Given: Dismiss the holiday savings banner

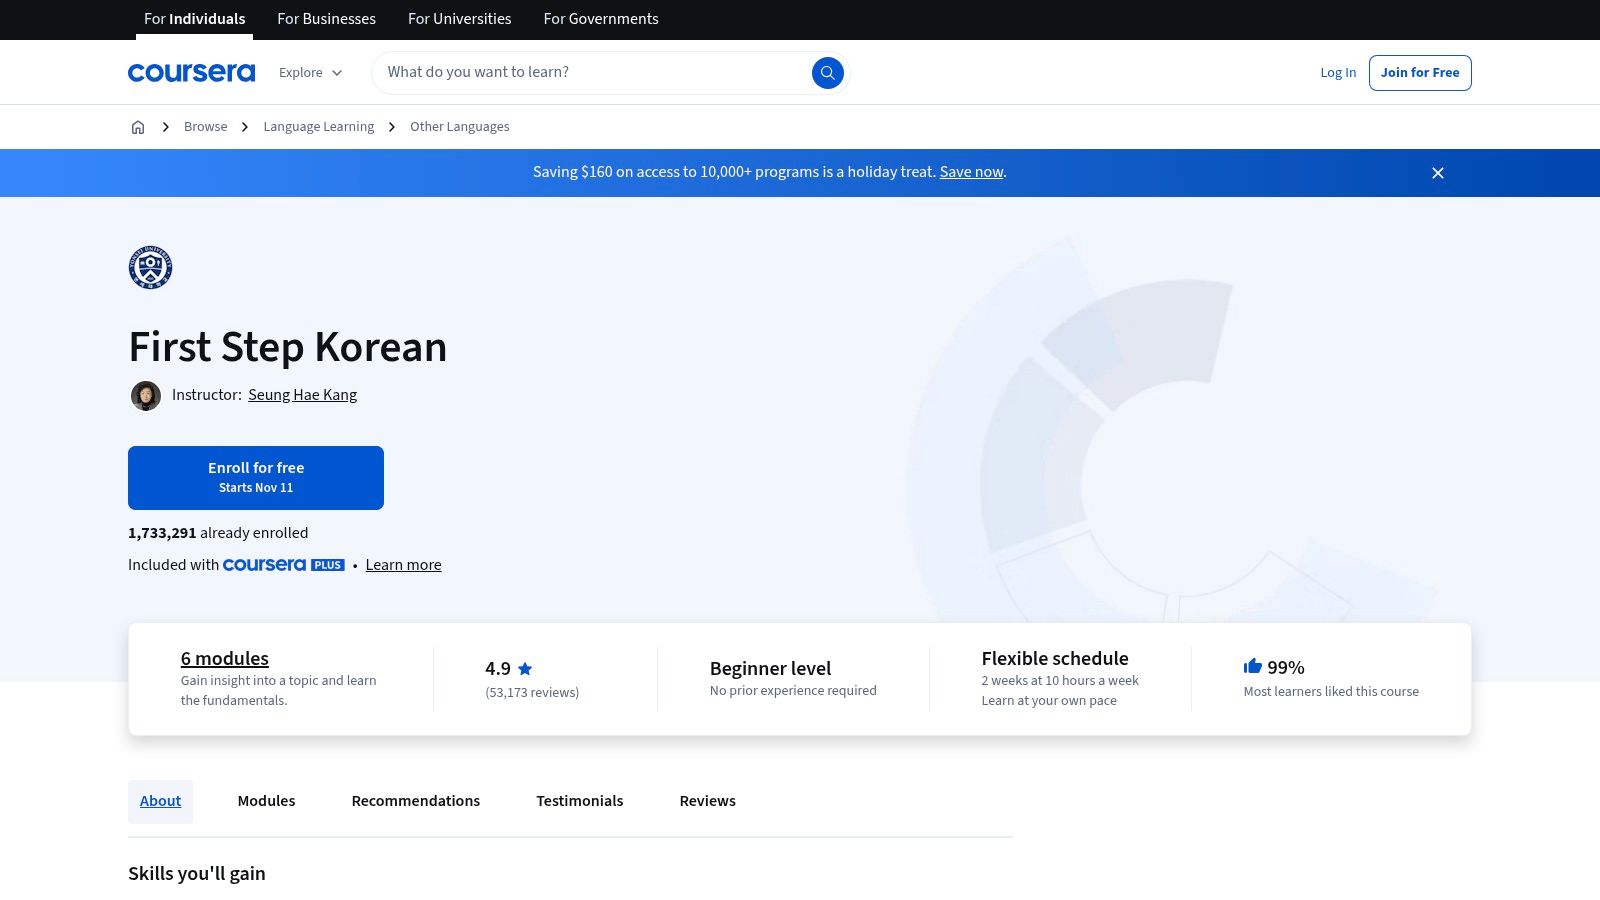Looking at the screenshot, I should point(1437,172).
